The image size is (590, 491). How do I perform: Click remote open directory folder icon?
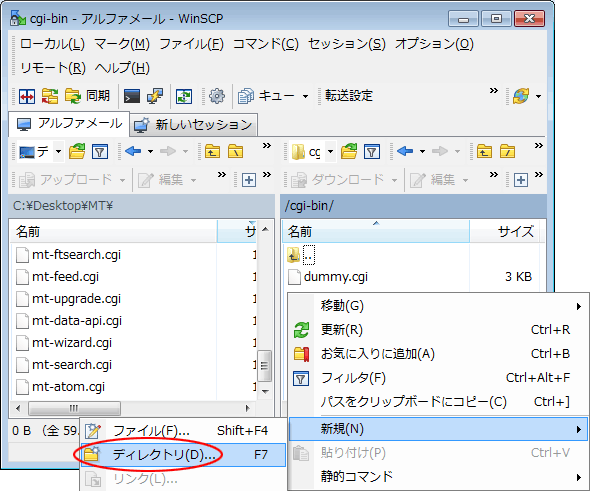tap(349, 152)
